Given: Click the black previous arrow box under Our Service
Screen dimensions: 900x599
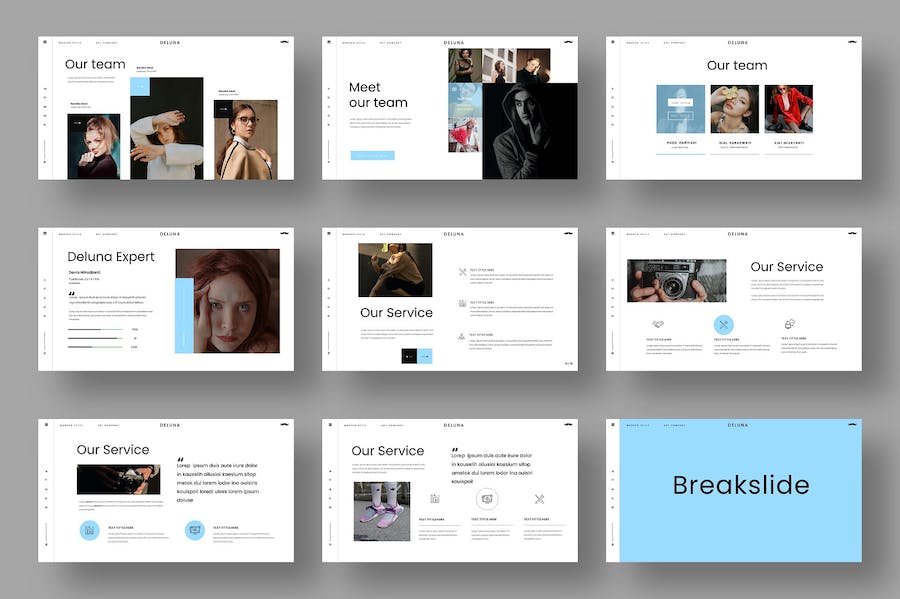Looking at the screenshot, I should tap(409, 356).
